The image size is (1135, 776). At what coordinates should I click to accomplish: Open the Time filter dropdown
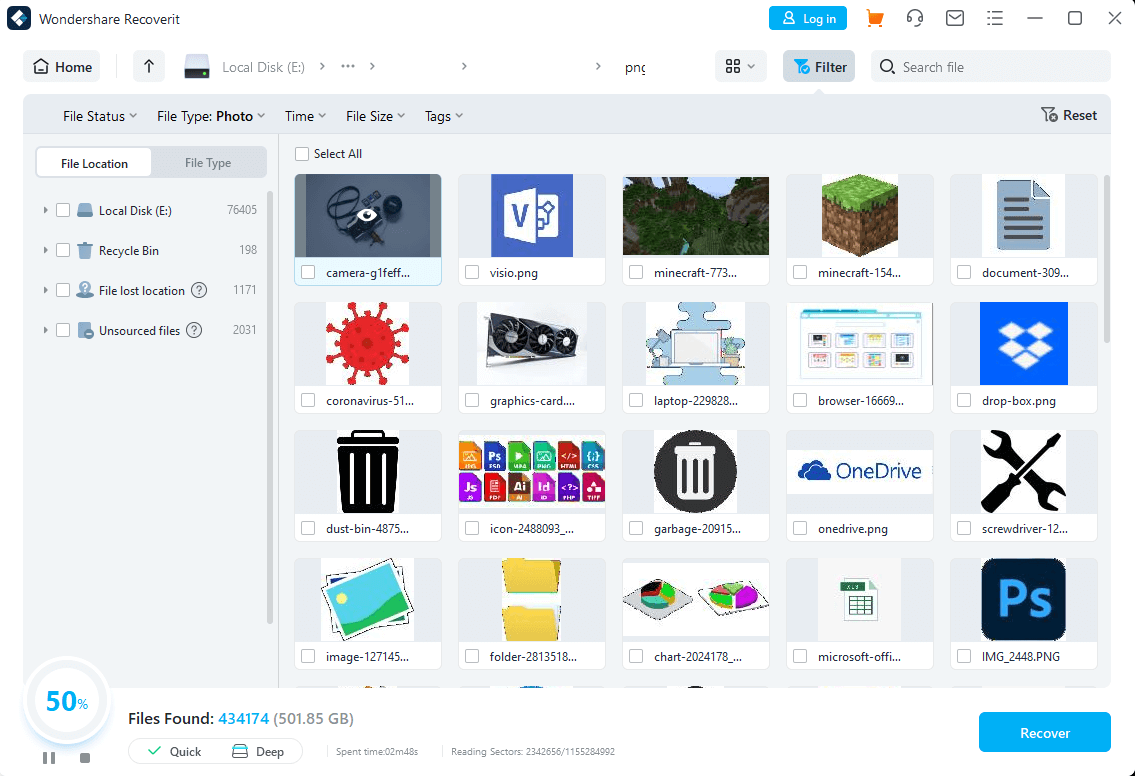click(305, 116)
